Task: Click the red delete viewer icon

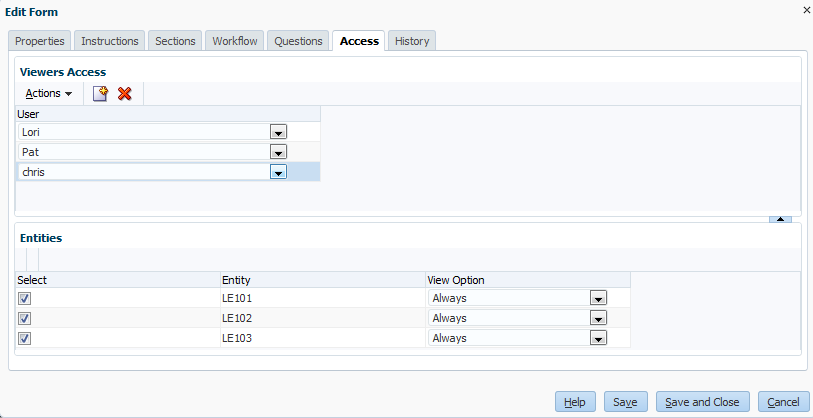Action: click(x=125, y=94)
